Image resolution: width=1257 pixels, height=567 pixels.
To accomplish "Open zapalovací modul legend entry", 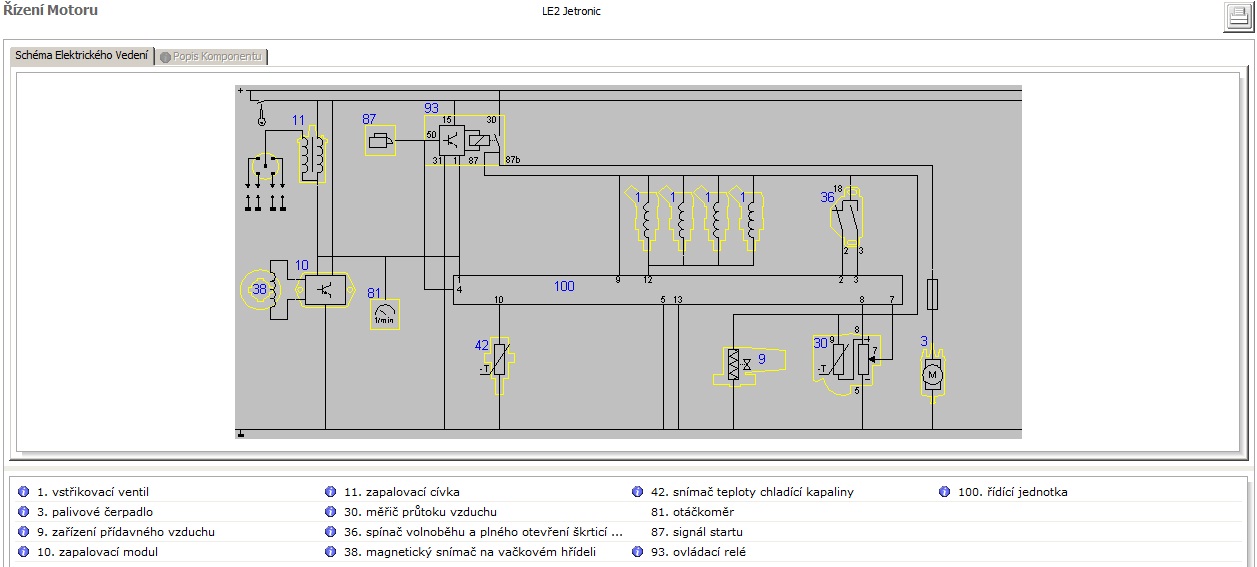I will [97, 552].
